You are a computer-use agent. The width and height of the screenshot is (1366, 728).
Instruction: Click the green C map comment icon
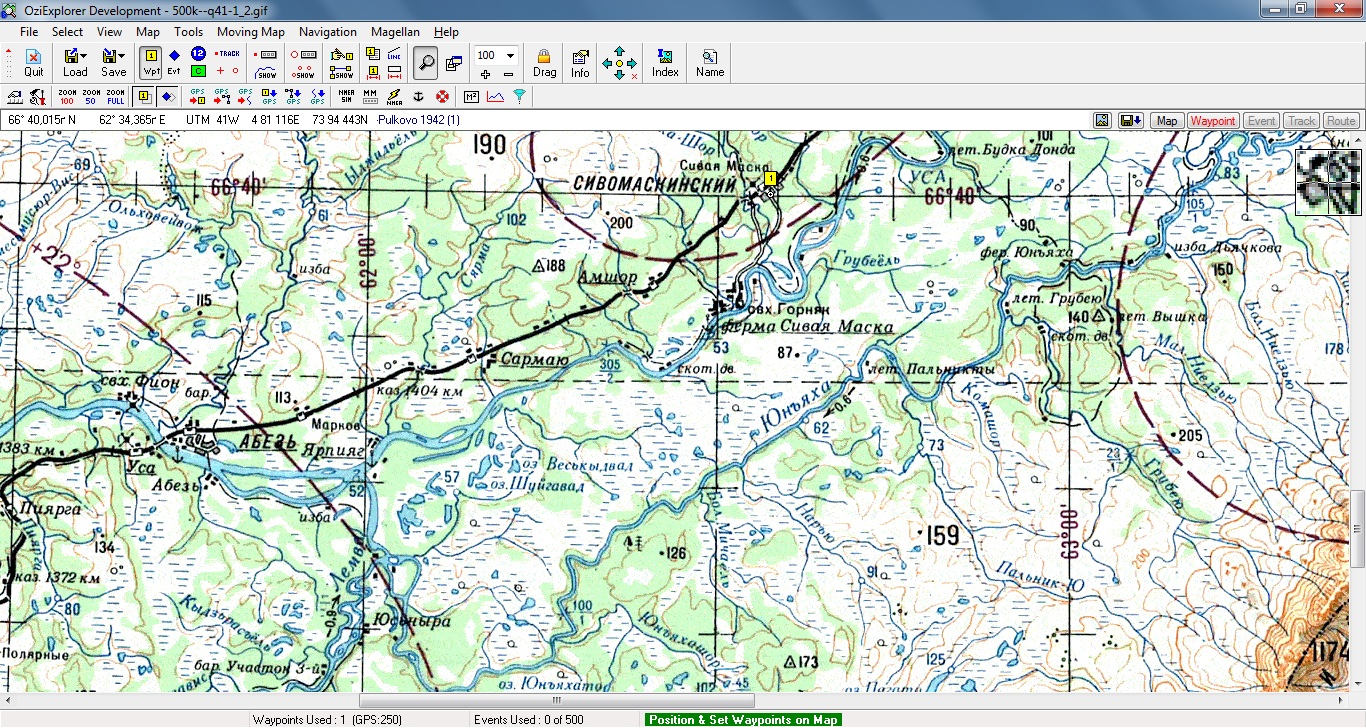pos(198,71)
